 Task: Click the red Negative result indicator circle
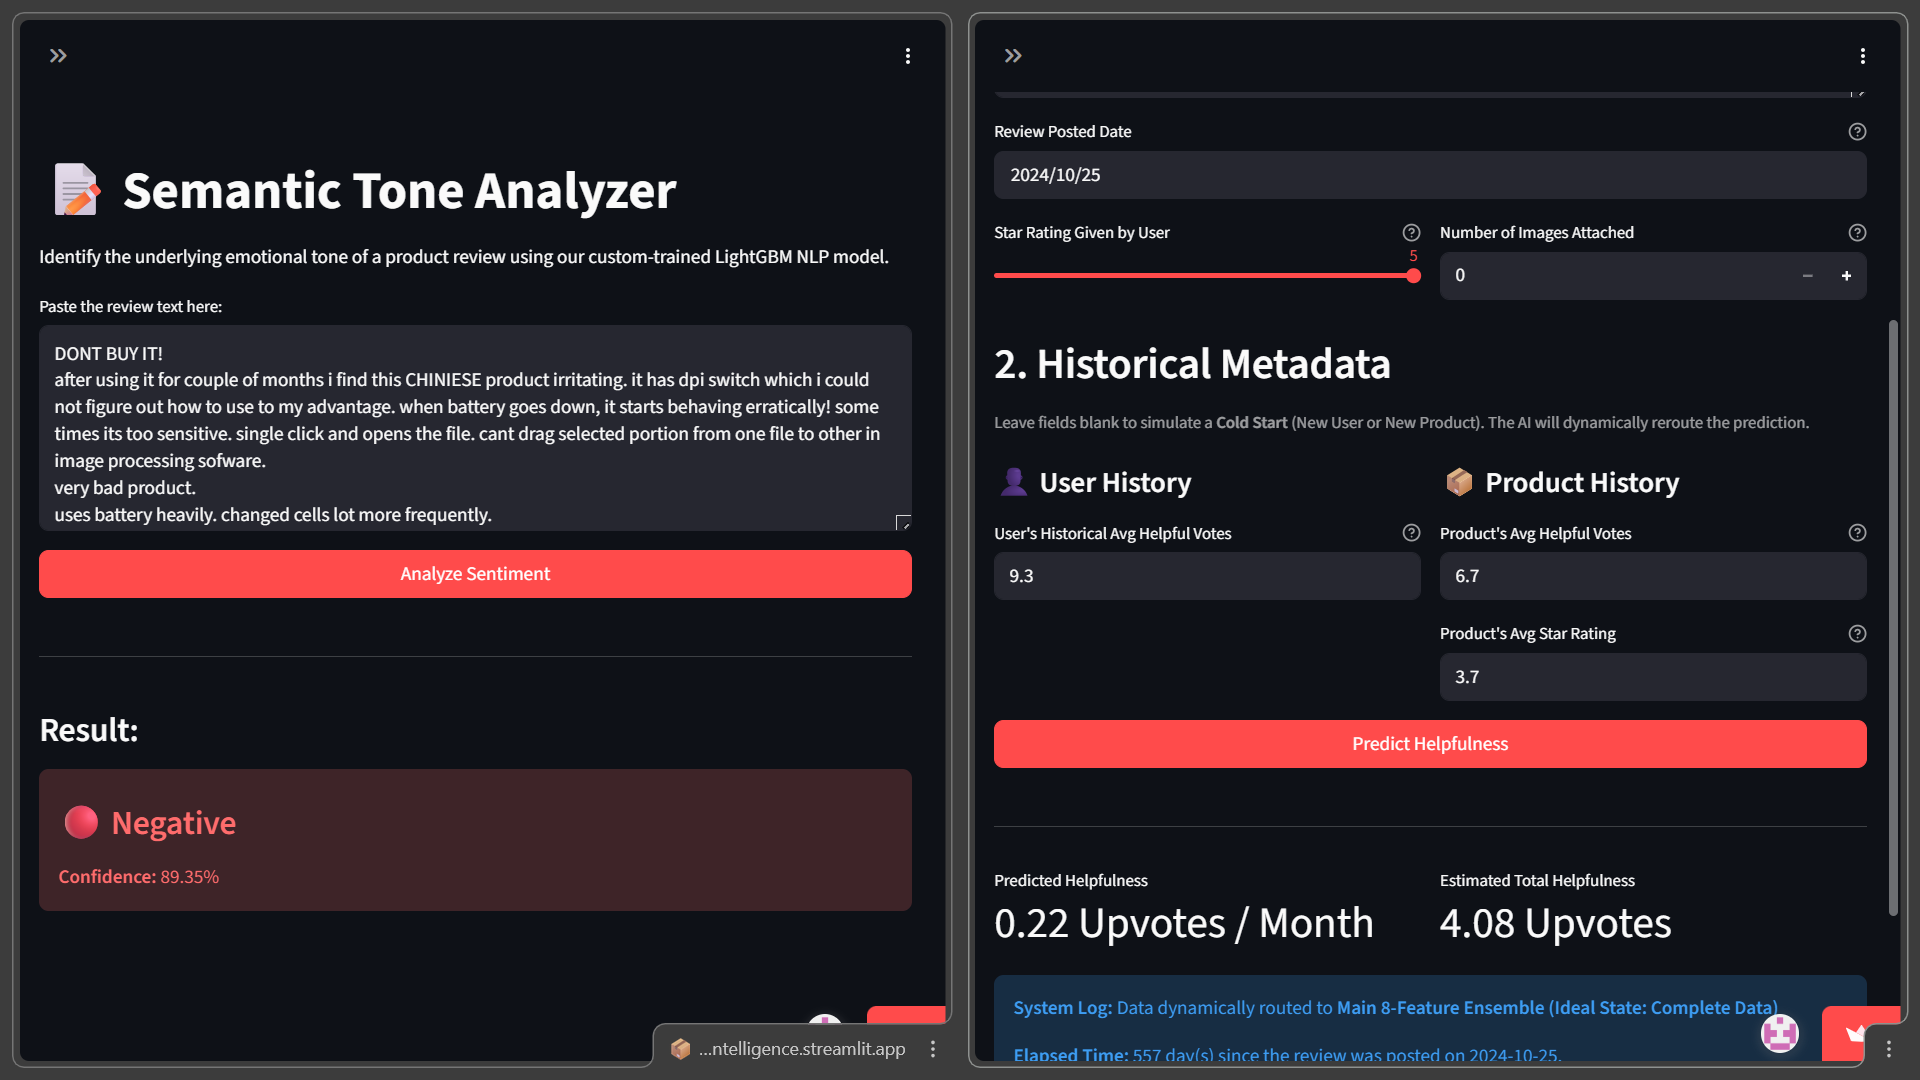[x=81, y=822]
